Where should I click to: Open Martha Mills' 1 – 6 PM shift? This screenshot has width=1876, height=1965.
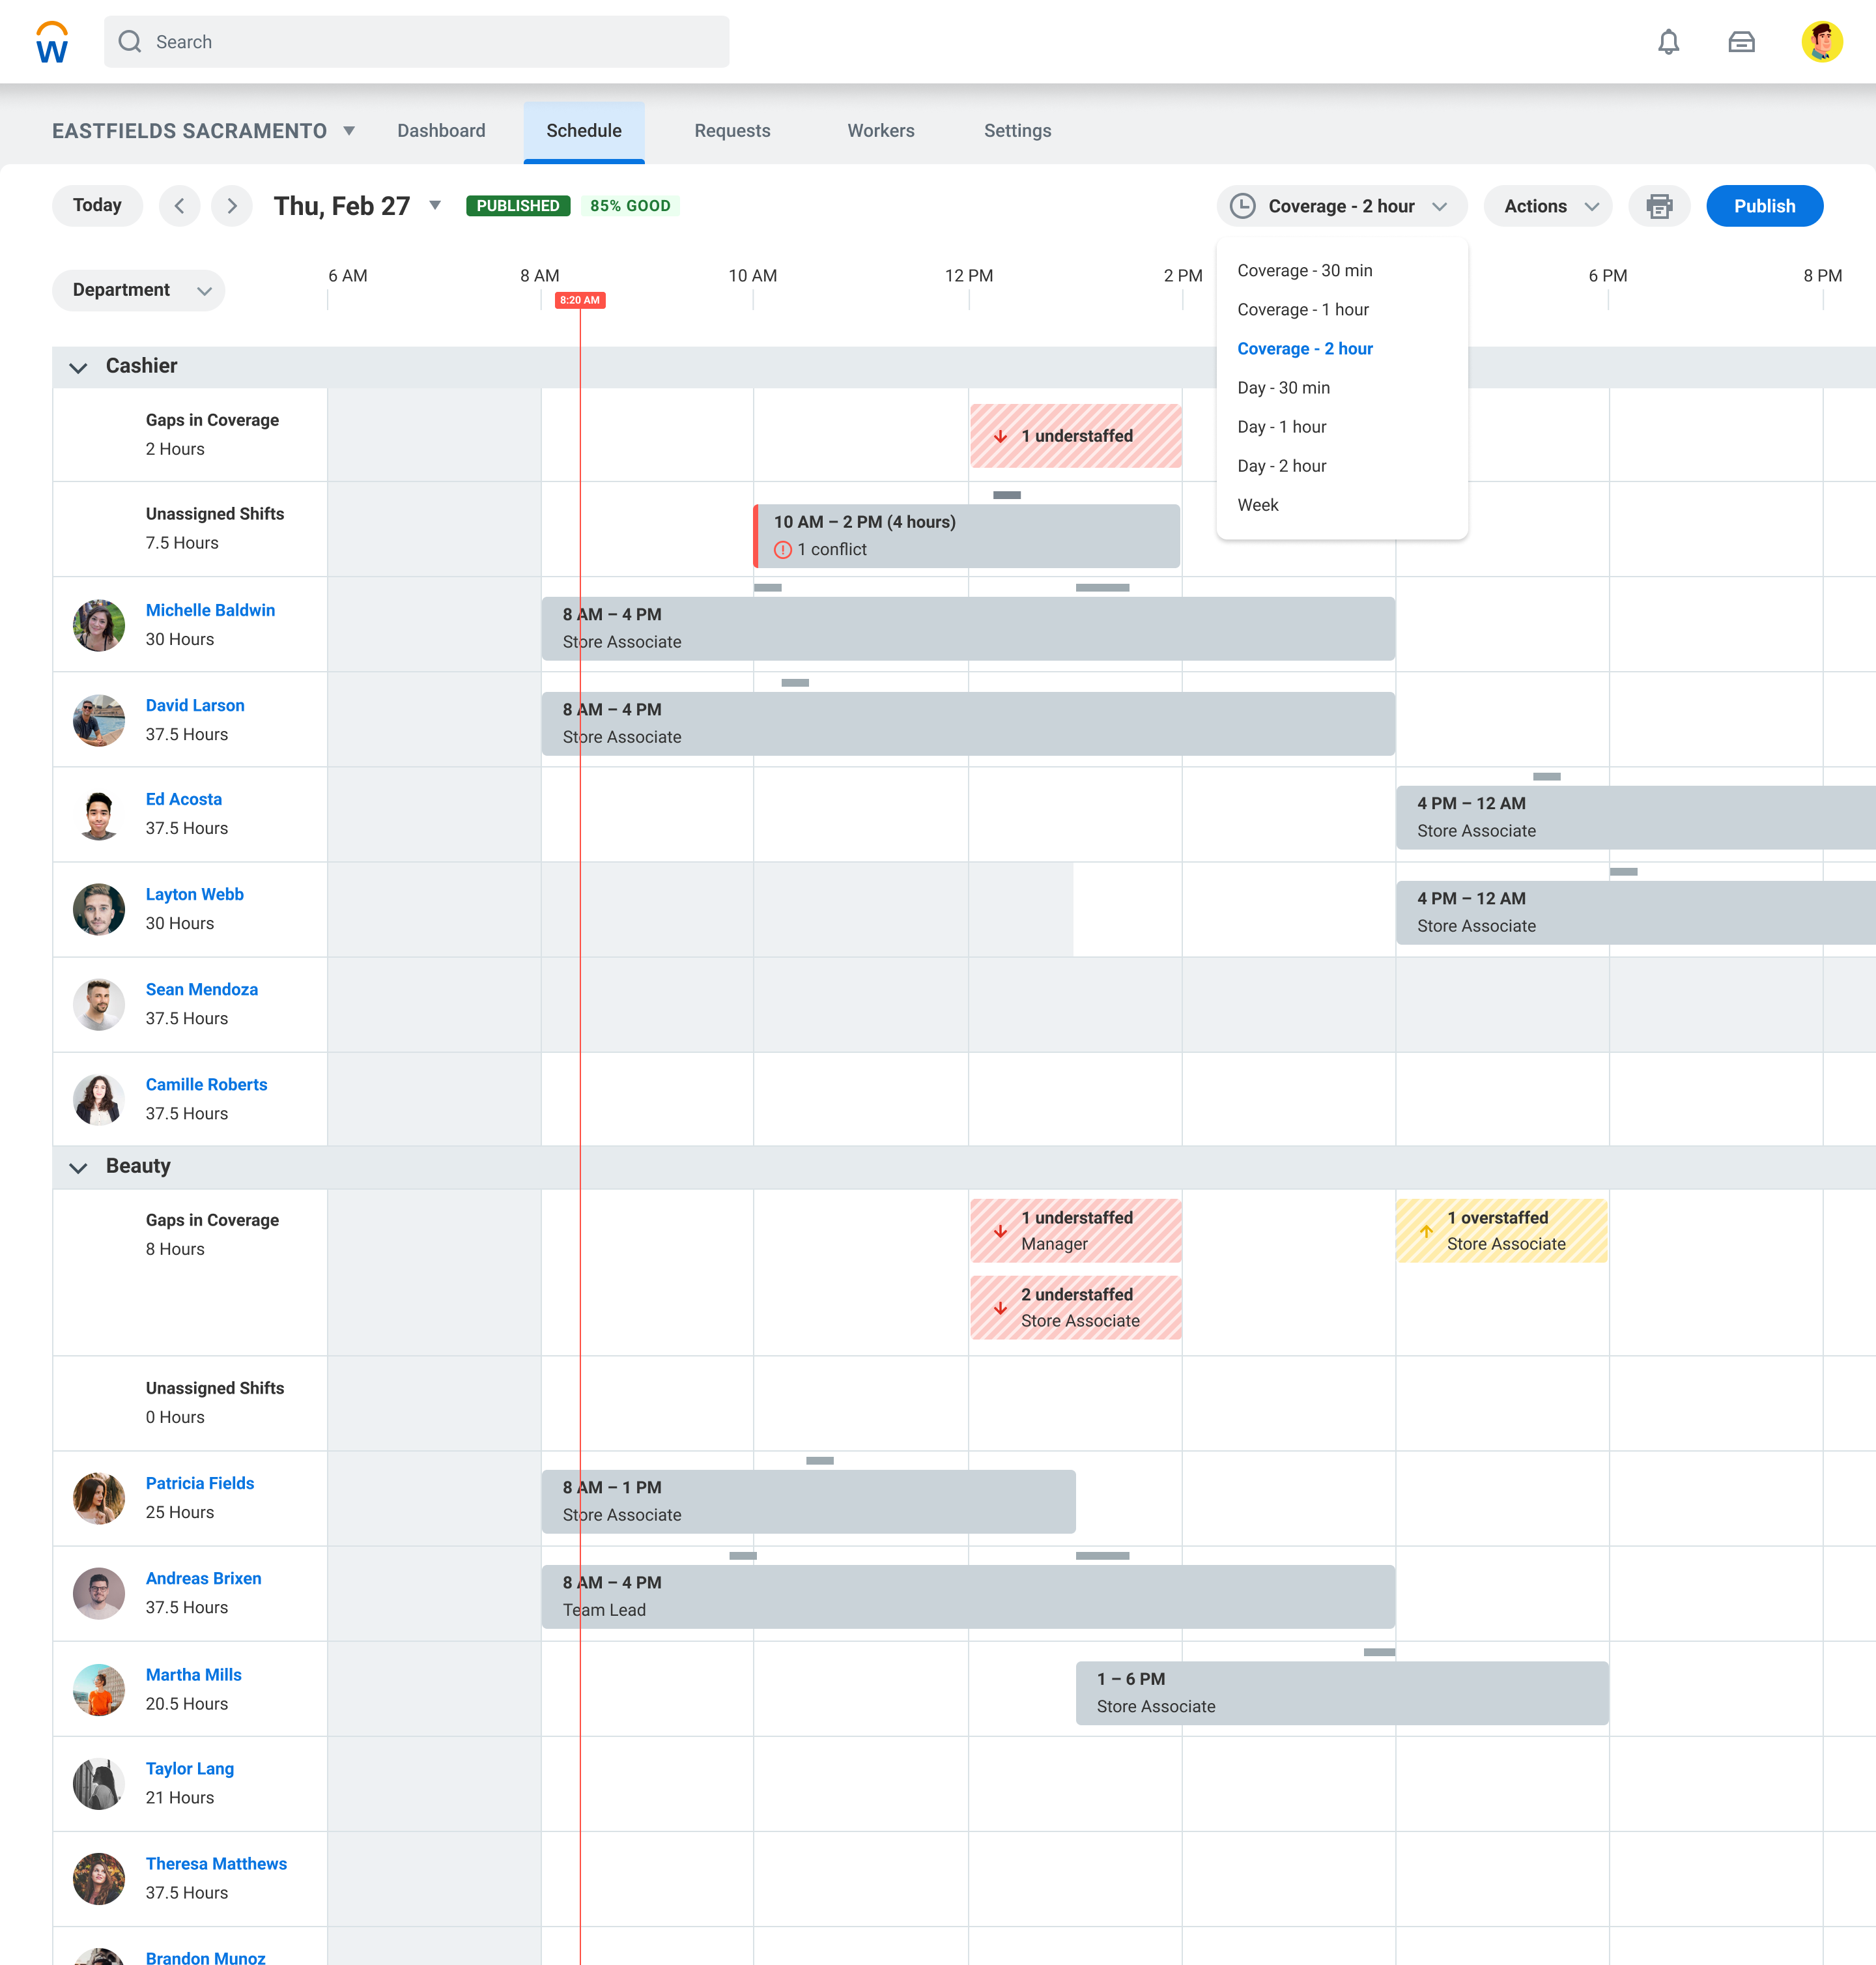click(x=1342, y=1693)
